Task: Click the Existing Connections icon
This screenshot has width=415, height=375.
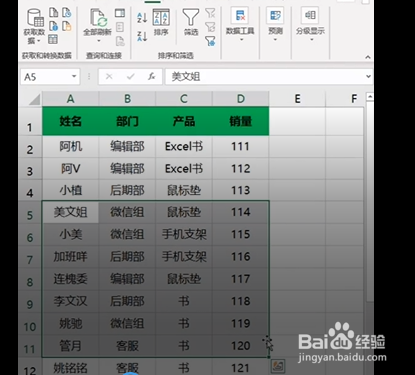Action: (x=67, y=26)
